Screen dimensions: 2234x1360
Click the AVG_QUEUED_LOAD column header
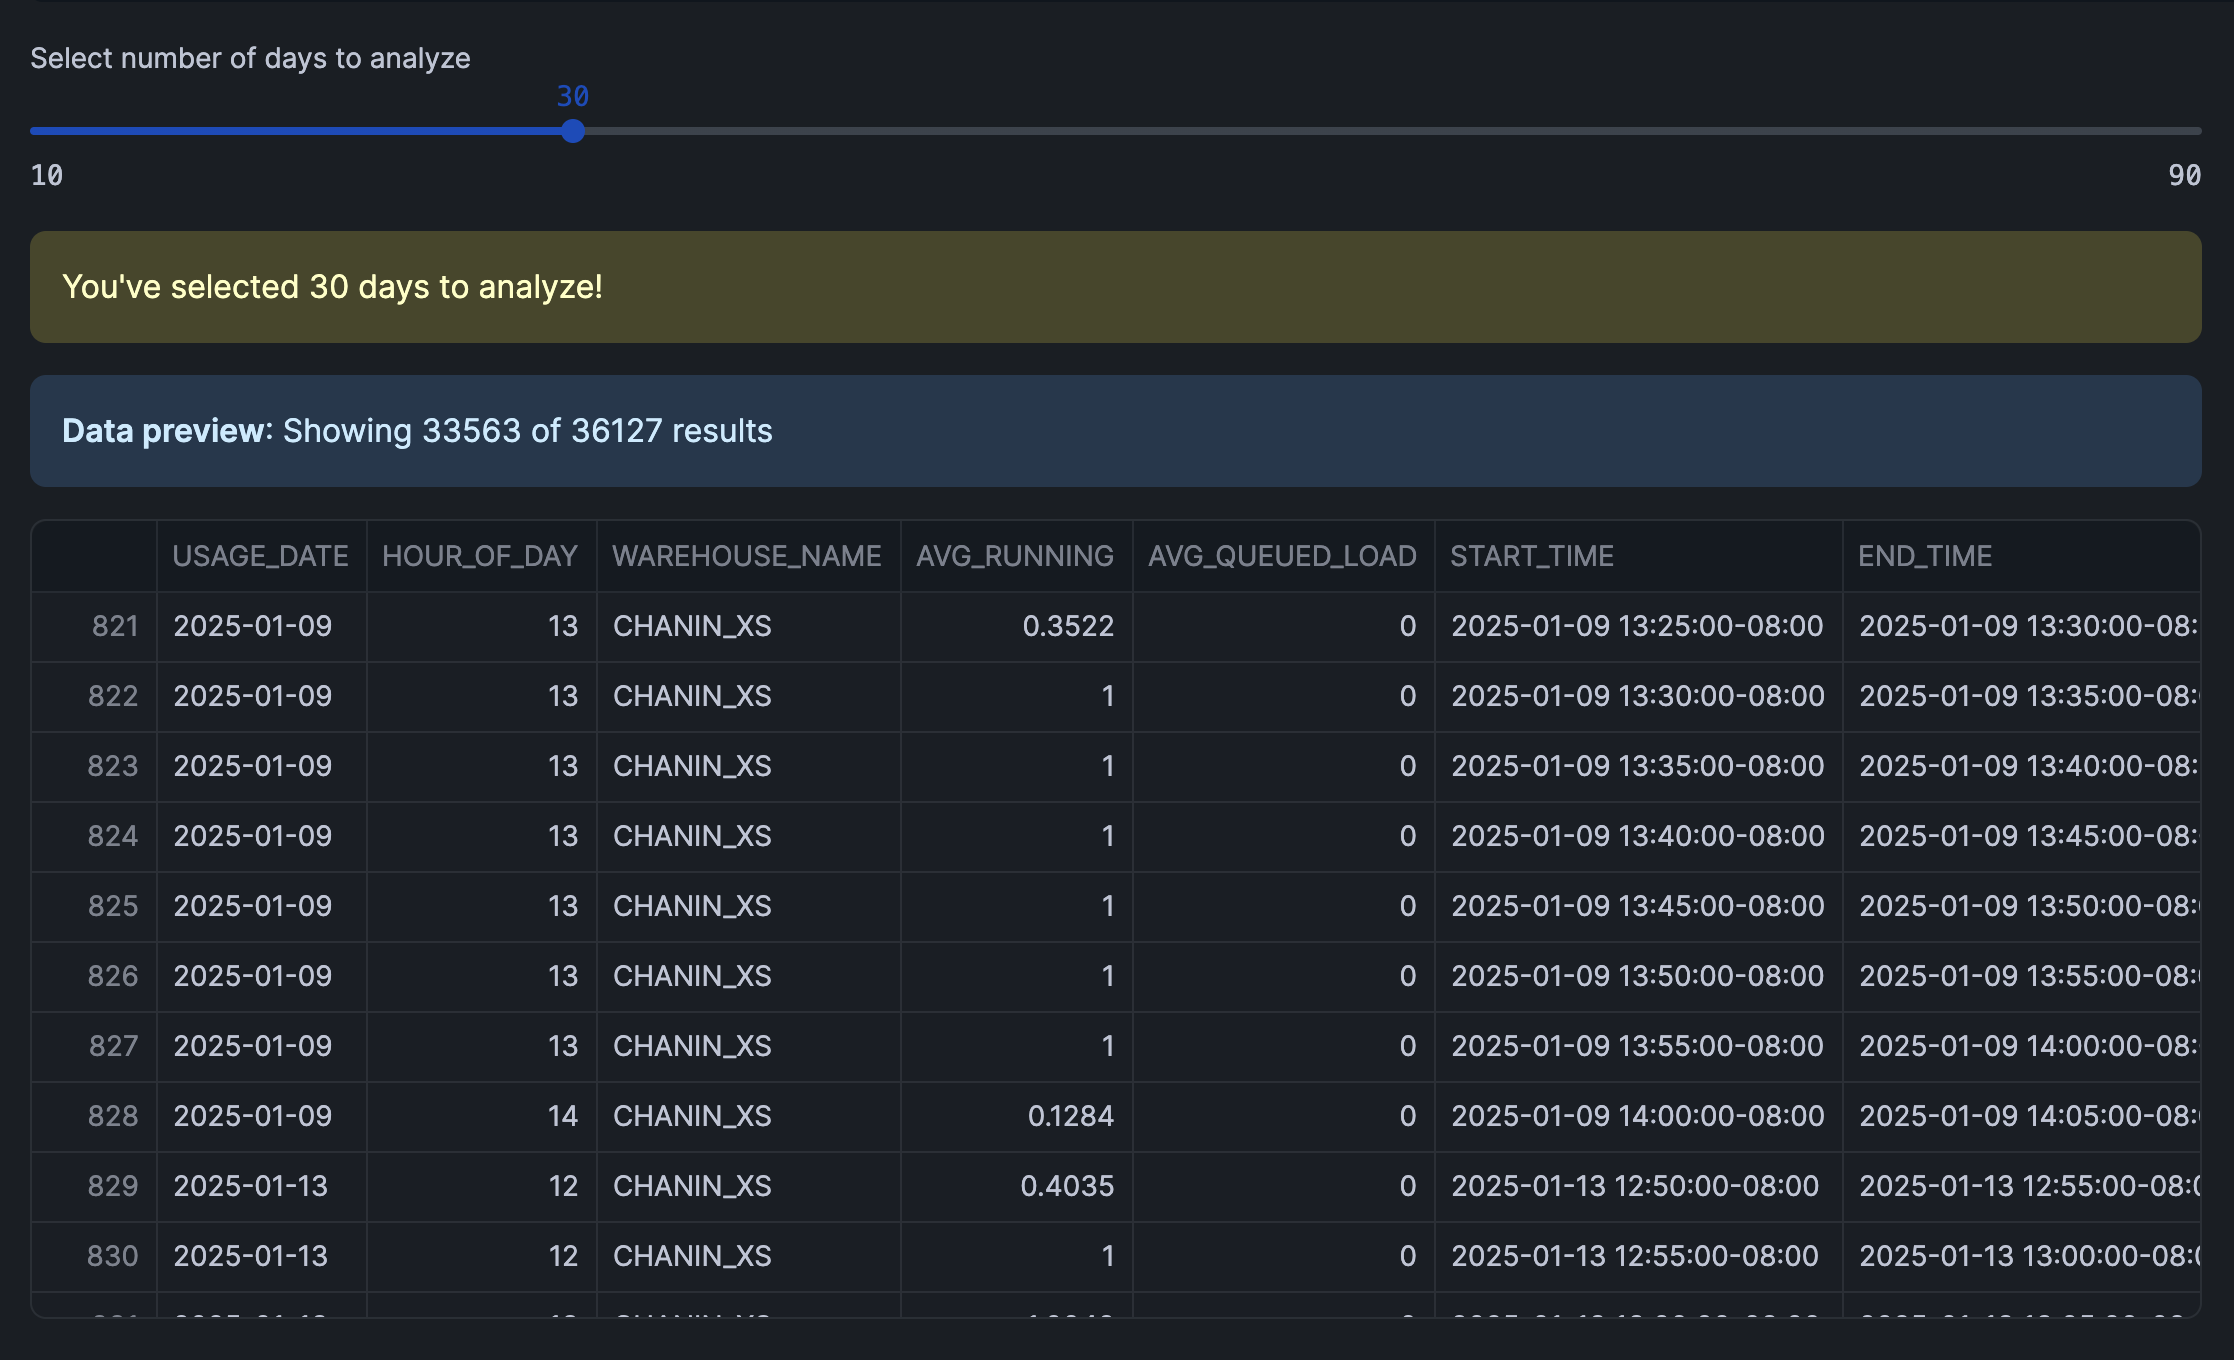(x=1282, y=556)
